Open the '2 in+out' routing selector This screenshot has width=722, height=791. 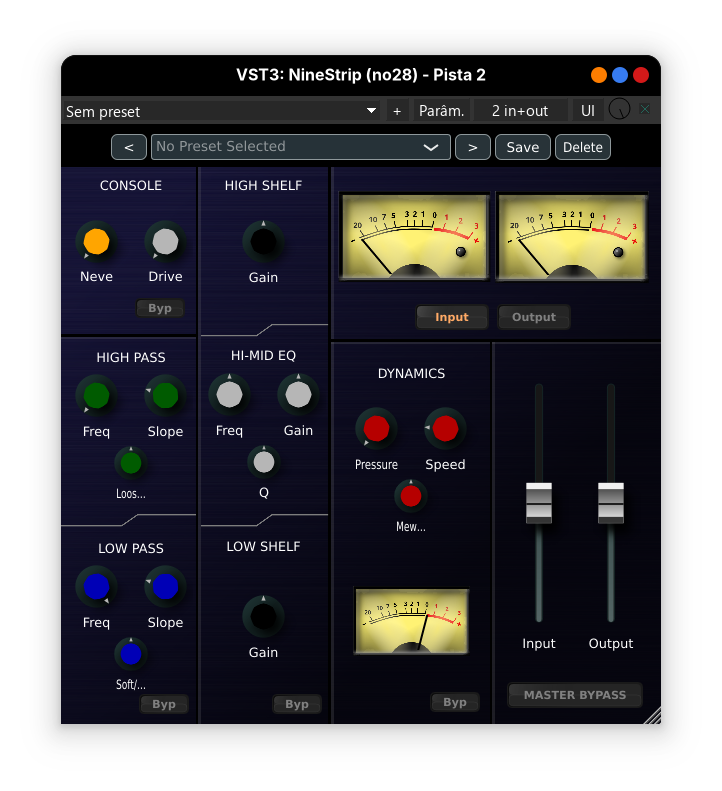(520, 111)
